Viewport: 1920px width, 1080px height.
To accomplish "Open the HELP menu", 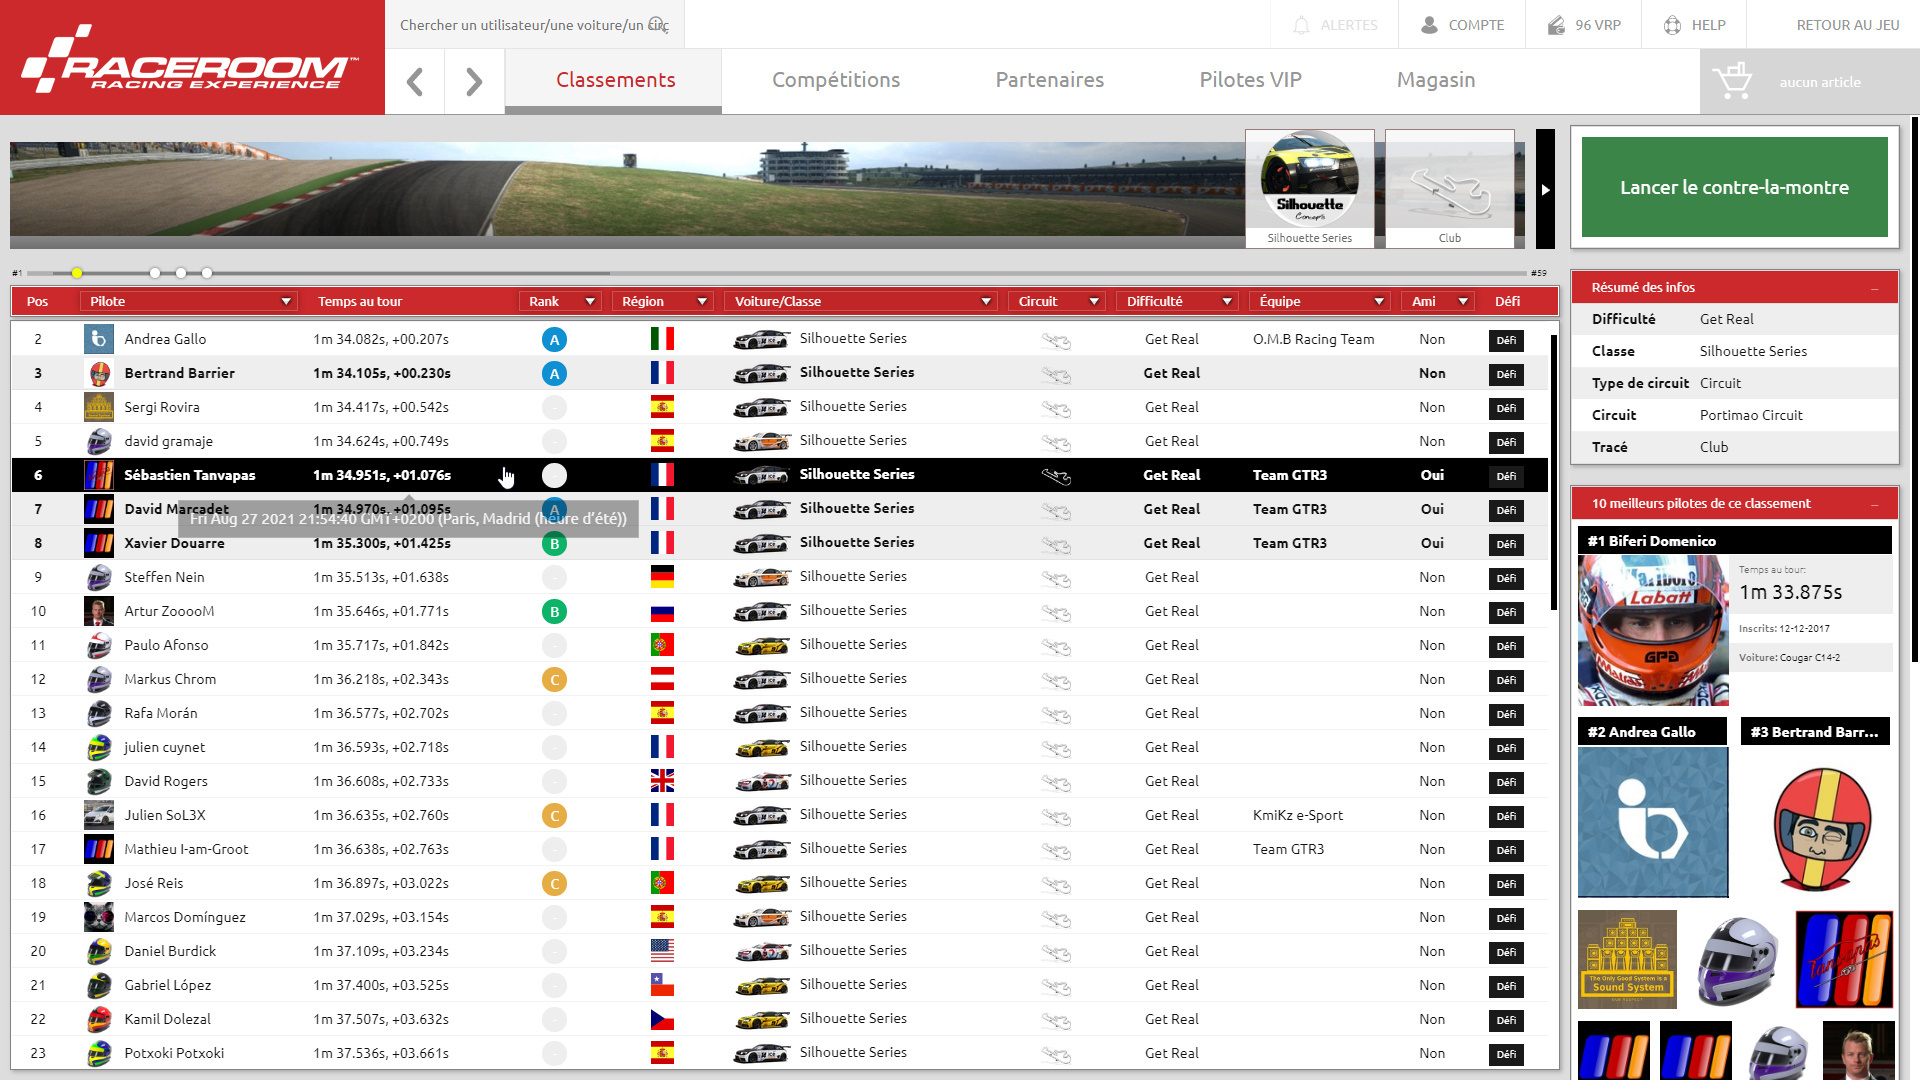I will click(x=1695, y=25).
